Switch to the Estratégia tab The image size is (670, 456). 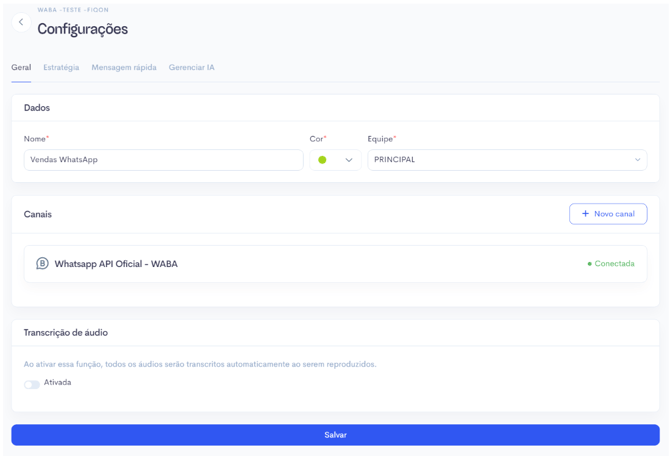click(x=61, y=68)
